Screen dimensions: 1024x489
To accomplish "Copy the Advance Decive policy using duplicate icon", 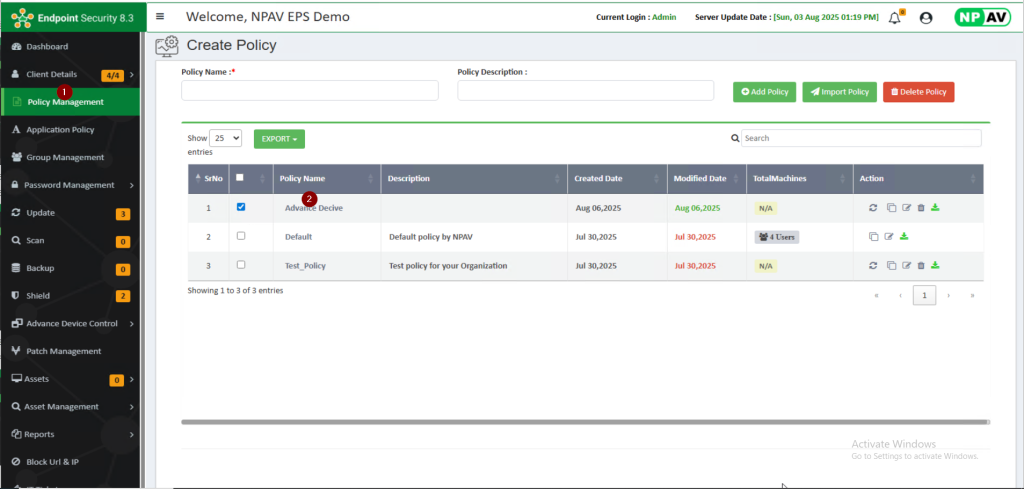I will (x=890, y=208).
